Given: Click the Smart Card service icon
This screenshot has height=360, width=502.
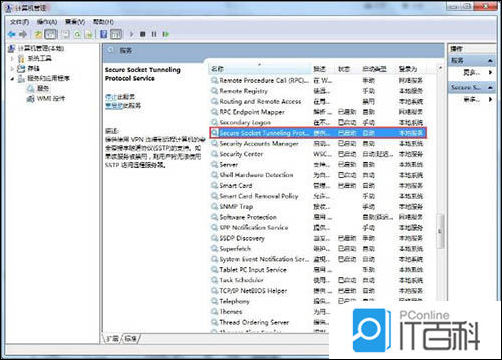Looking at the screenshot, I should tap(214, 186).
